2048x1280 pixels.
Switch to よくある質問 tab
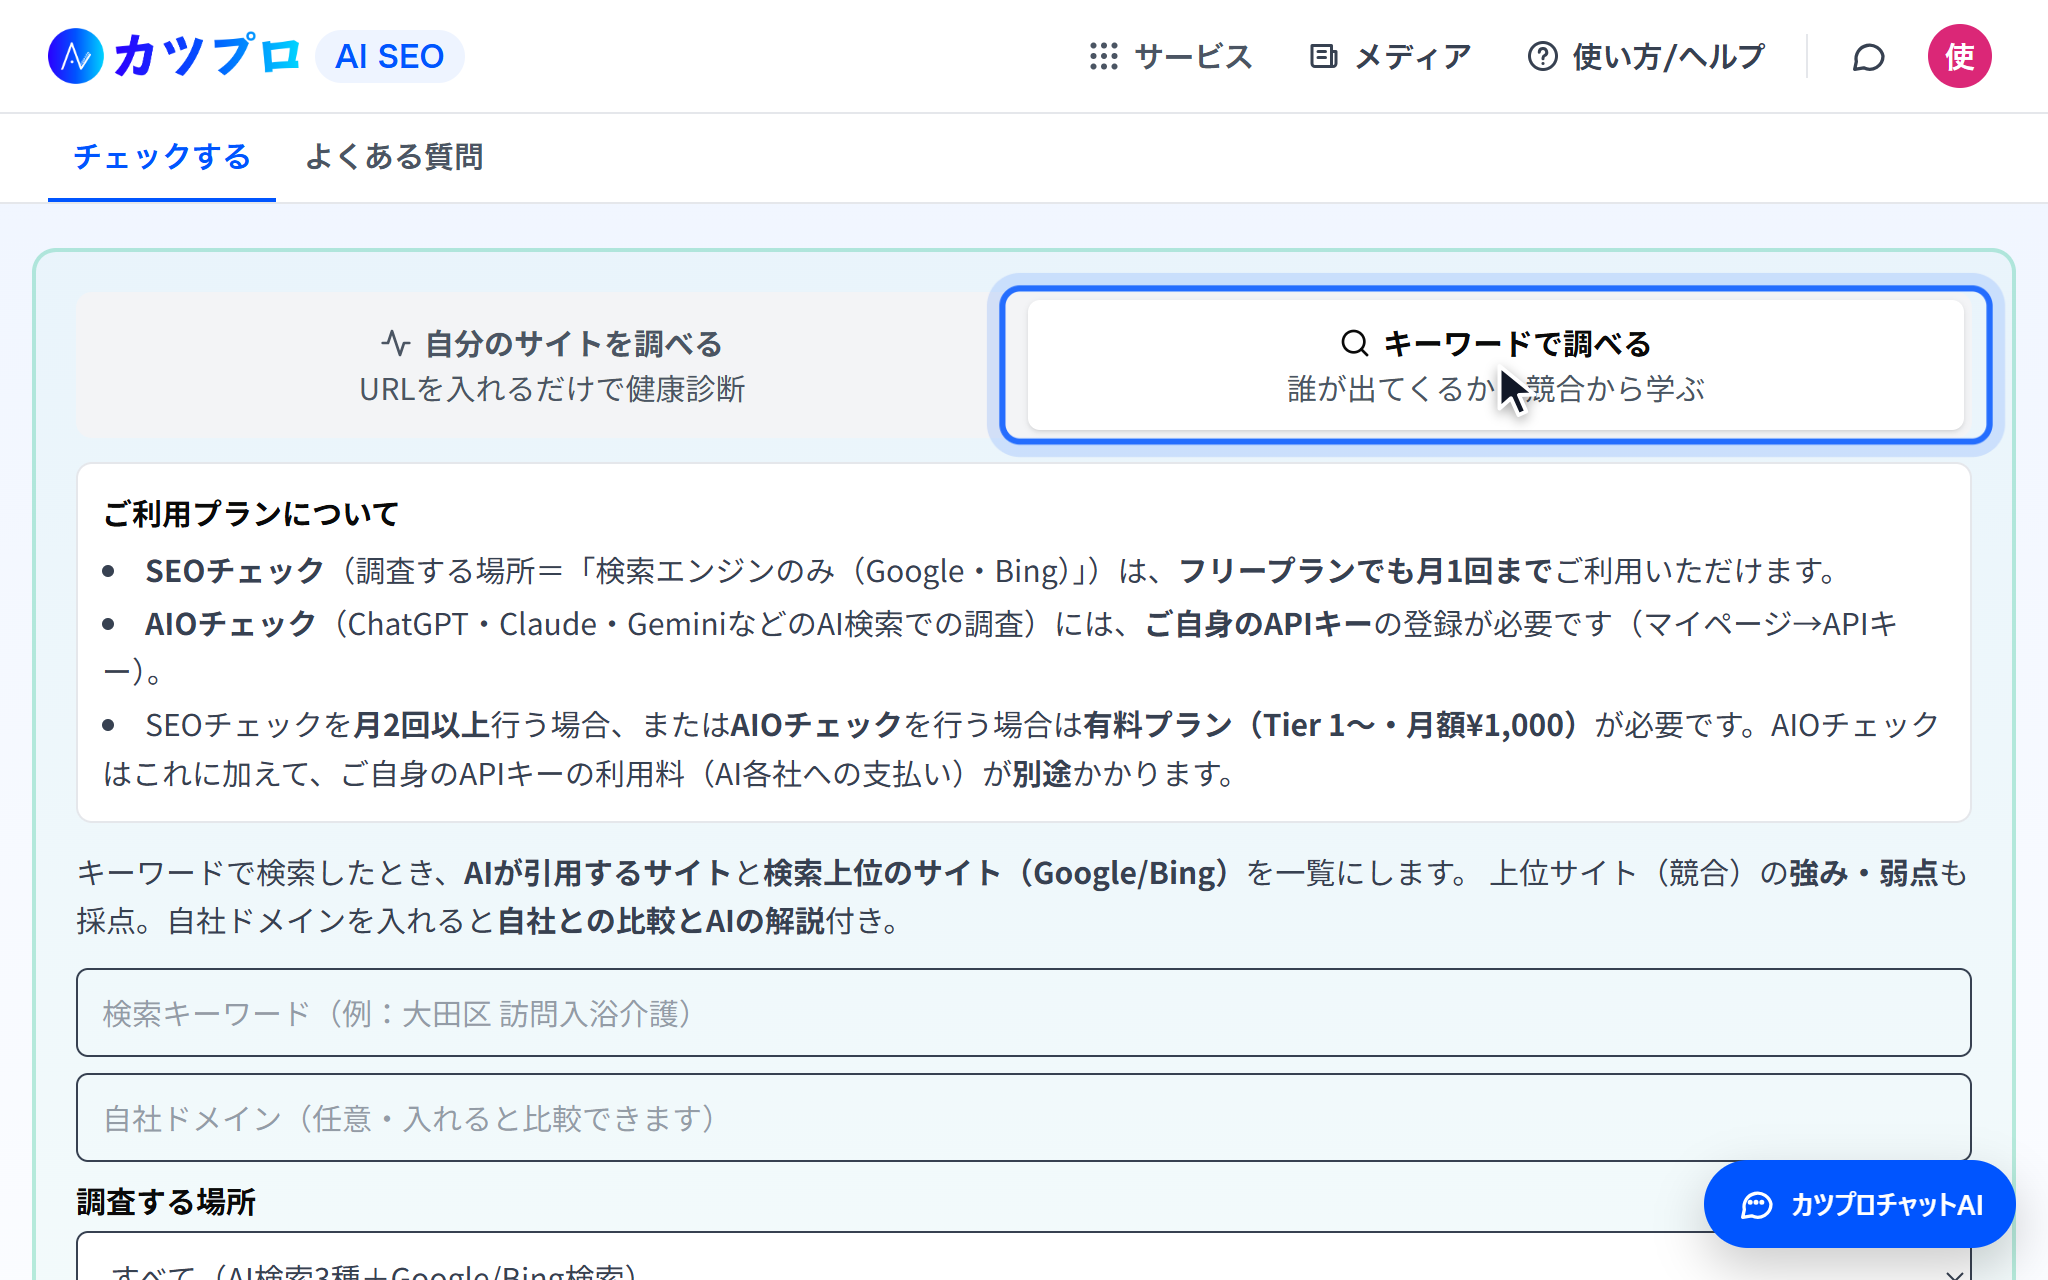point(394,157)
